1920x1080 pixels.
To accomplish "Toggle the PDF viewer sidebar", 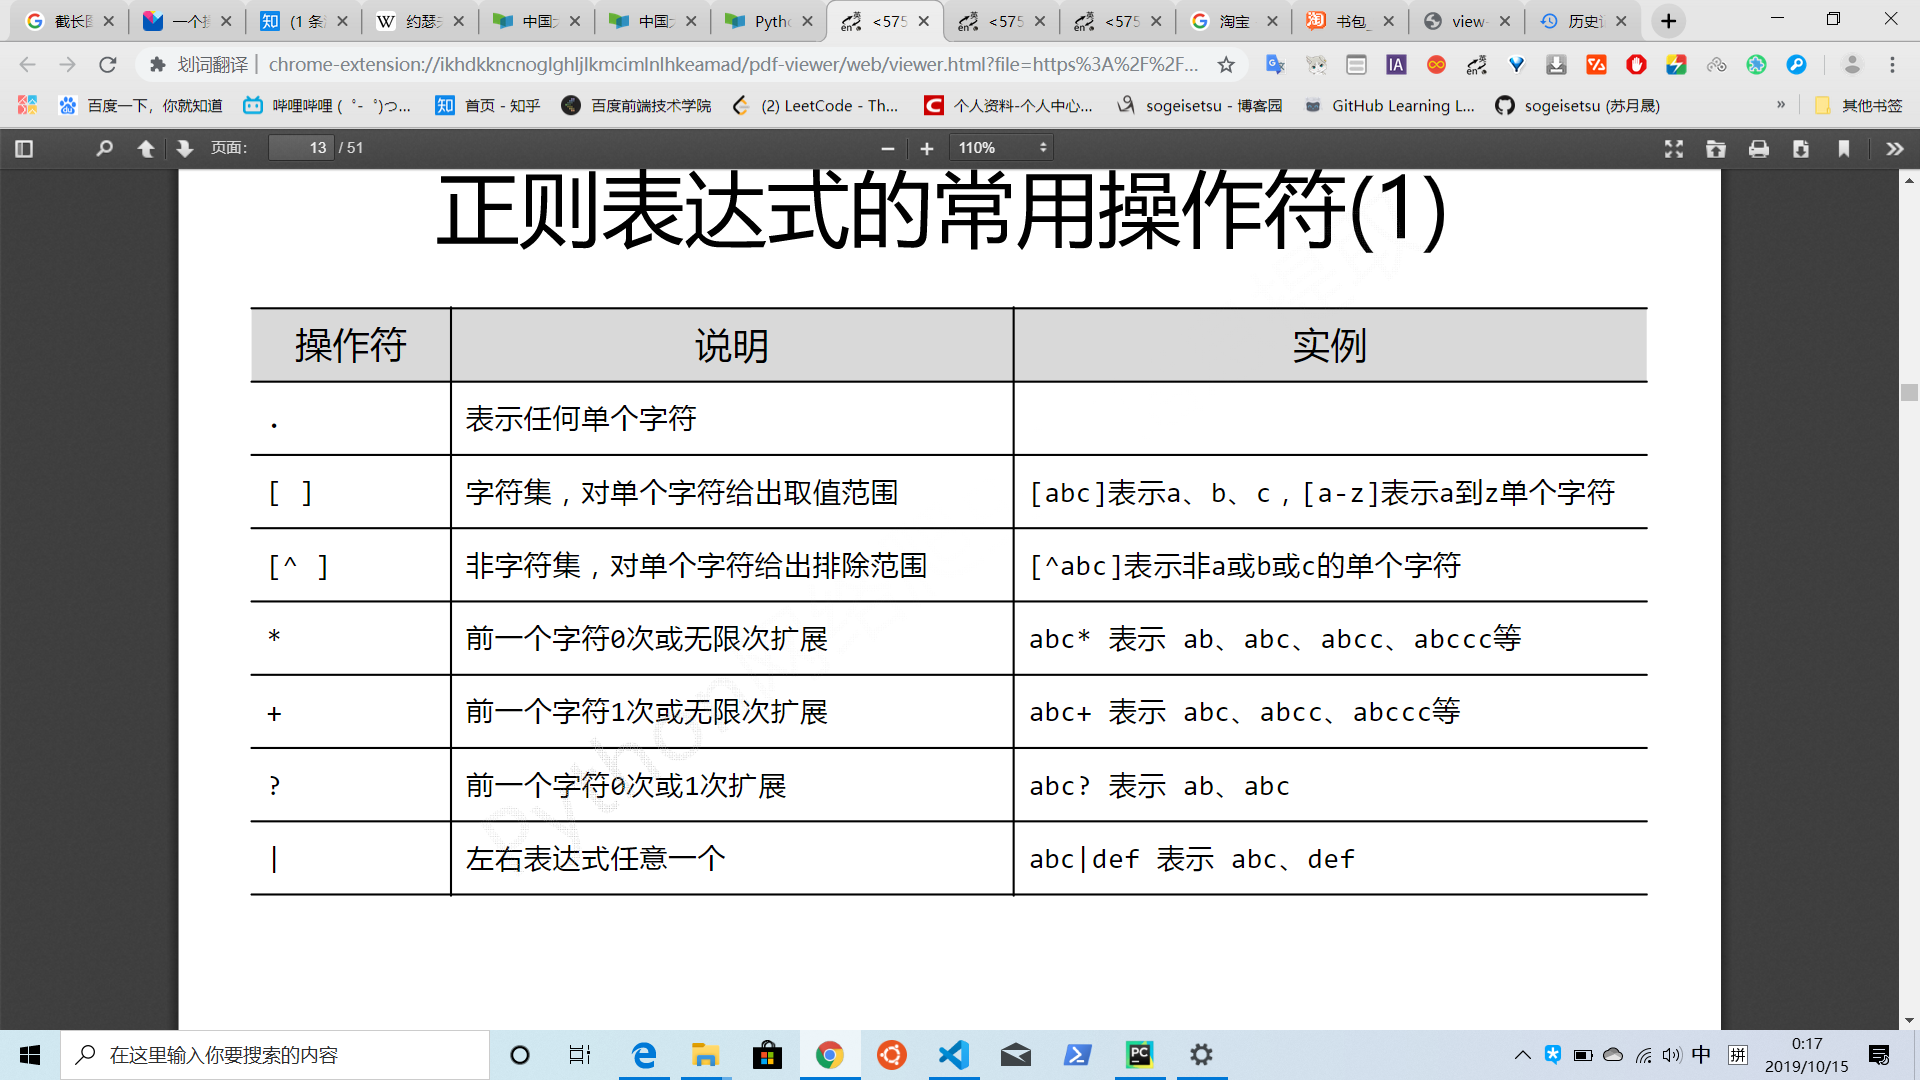I will click(25, 148).
